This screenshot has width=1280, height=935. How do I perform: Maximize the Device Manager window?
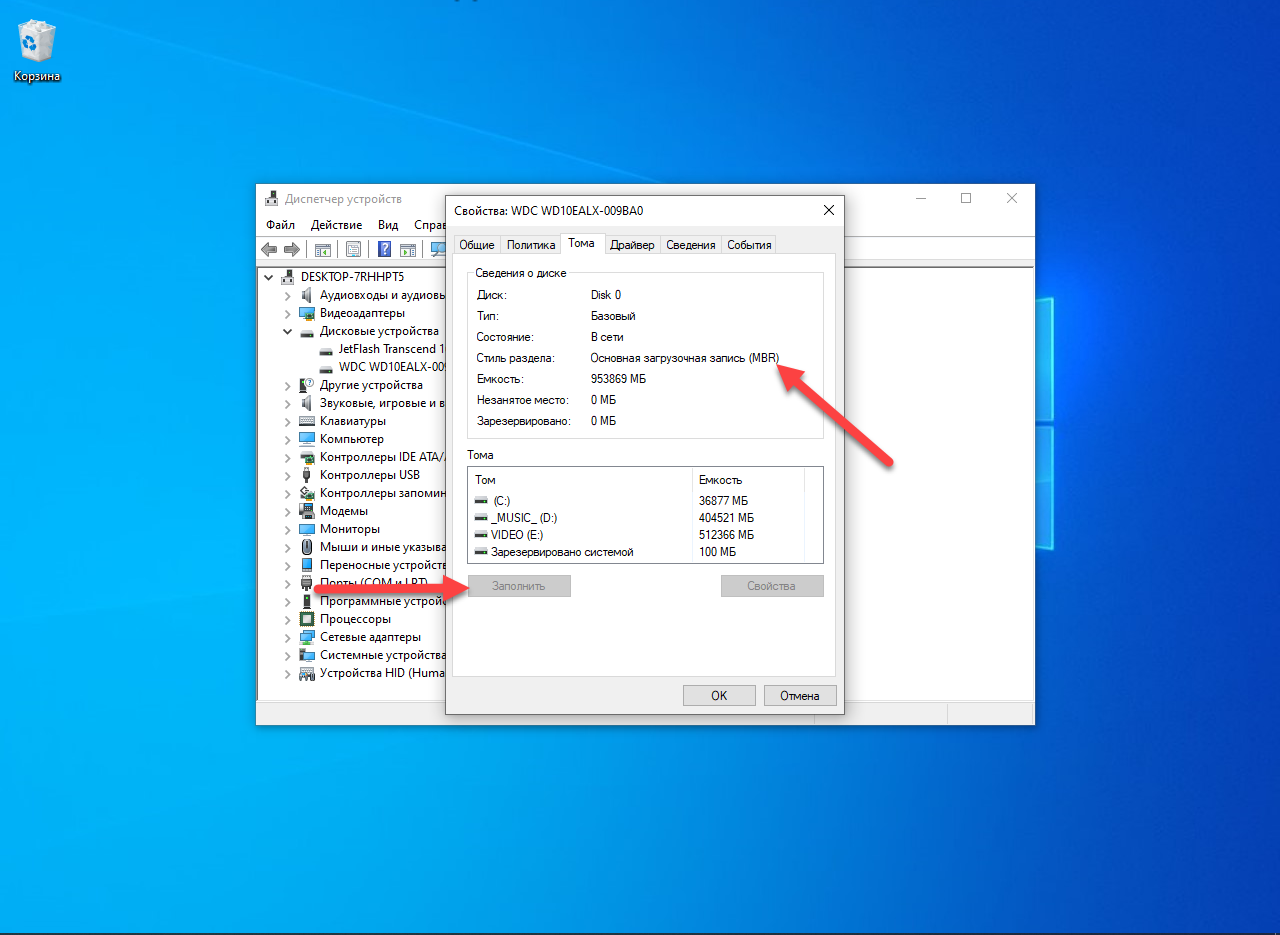[x=966, y=198]
